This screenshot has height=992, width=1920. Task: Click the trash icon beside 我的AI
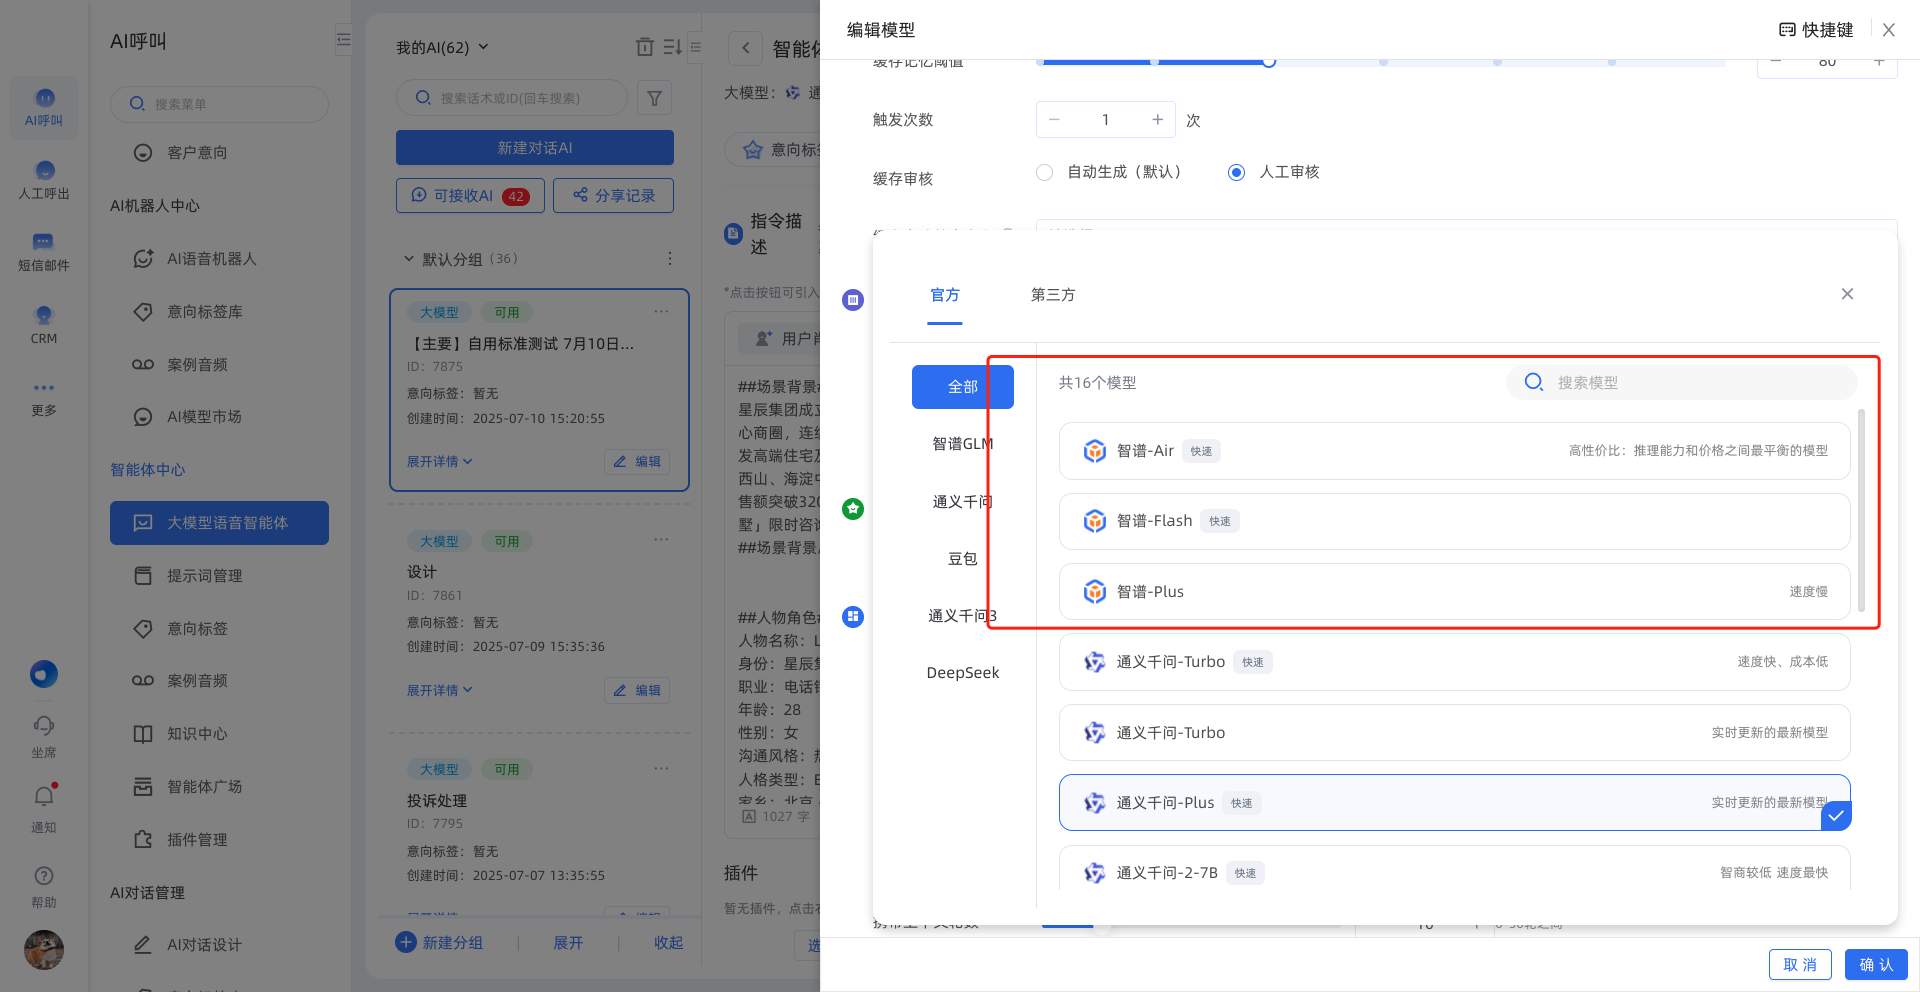(x=645, y=47)
